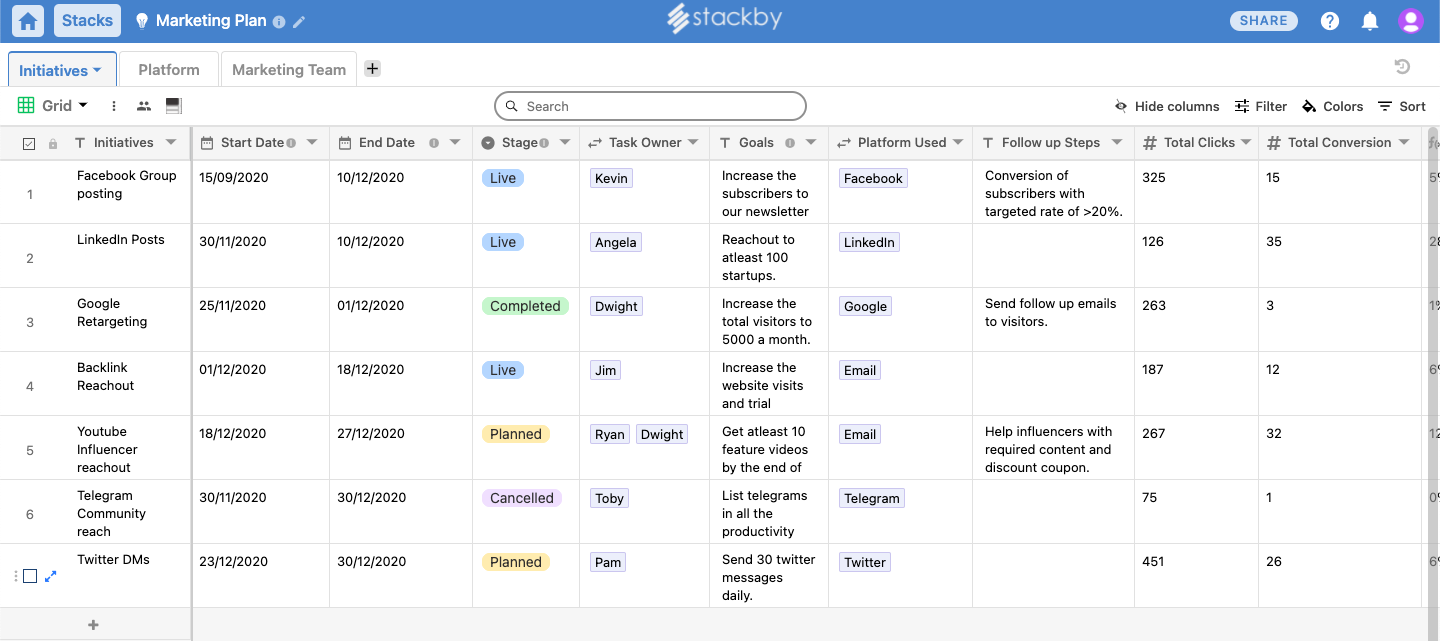Expand the Twitter DMs row
Image resolution: width=1440 pixels, height=641 pixels.
point(51,576)
